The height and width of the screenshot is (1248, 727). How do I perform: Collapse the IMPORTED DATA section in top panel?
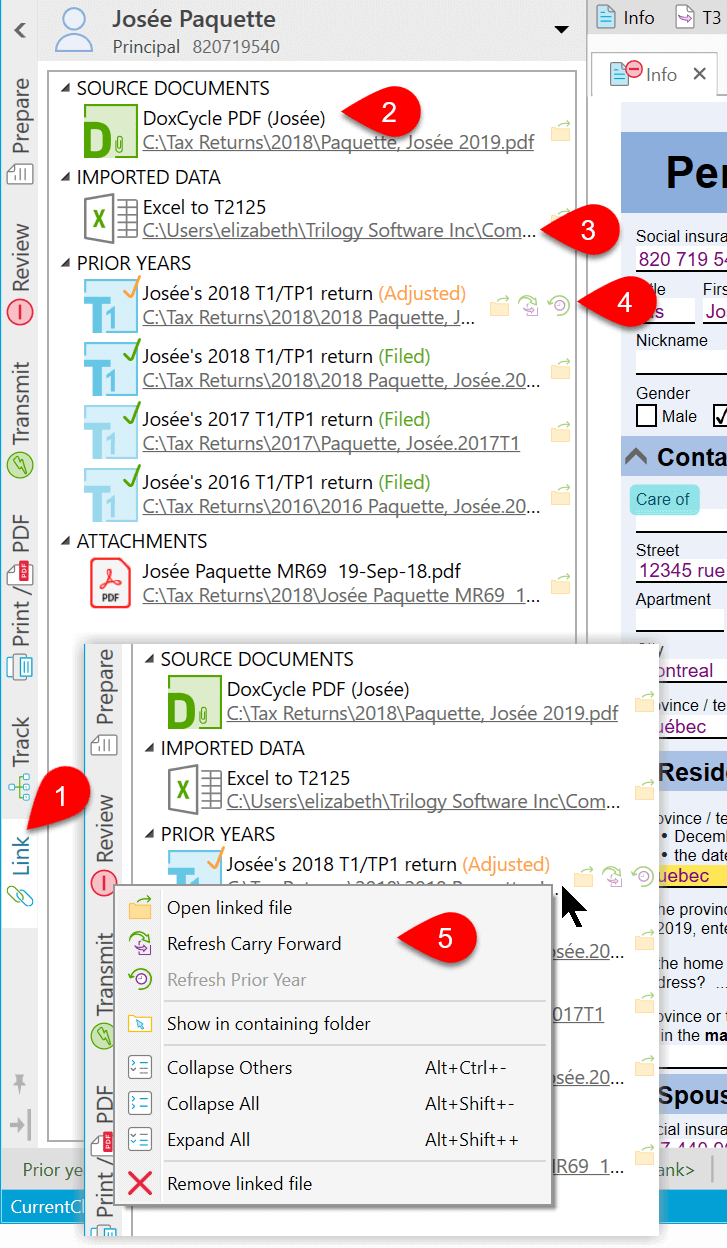tap(66, 177)
